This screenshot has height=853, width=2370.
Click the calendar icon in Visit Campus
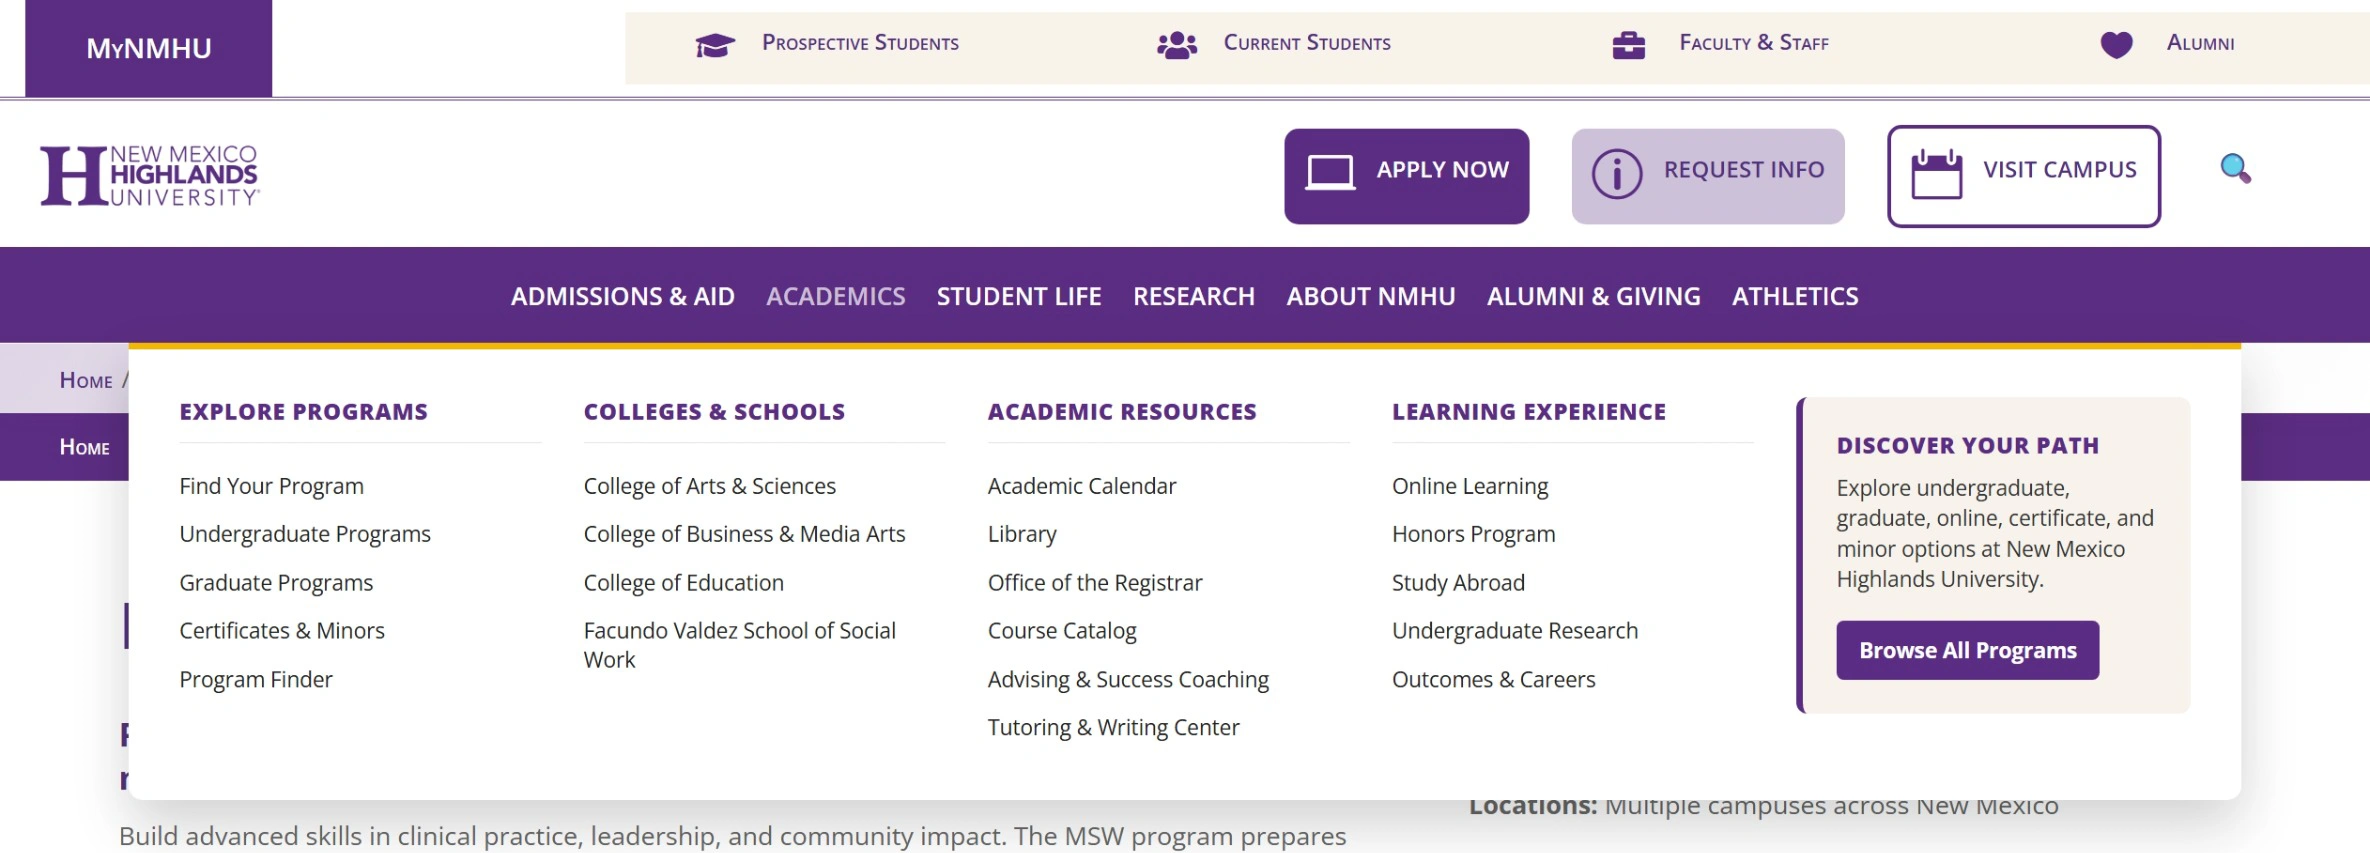click(x=1936, y=174)
